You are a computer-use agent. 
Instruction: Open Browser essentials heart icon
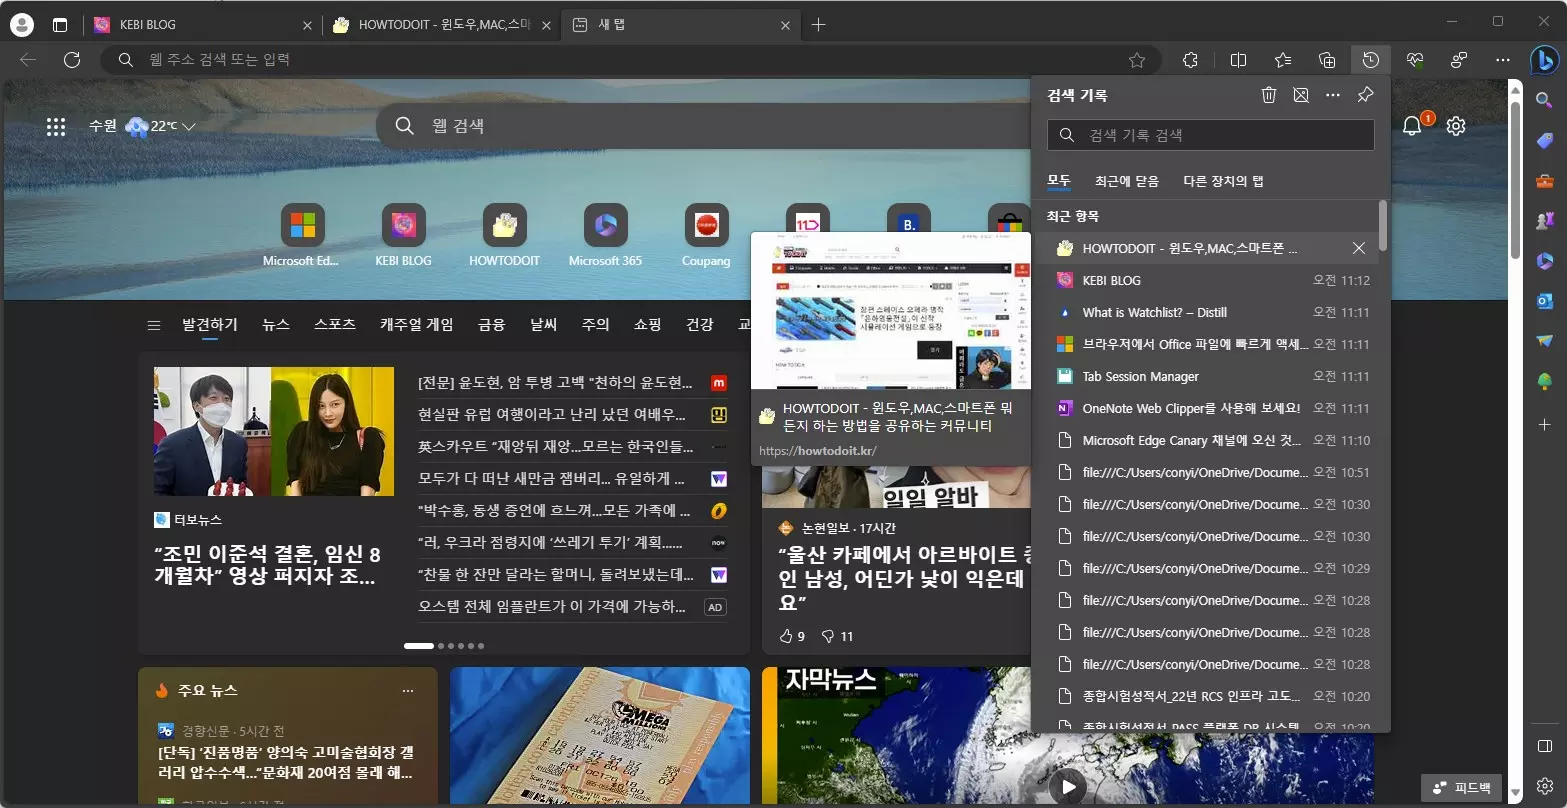pos(1414,60)
